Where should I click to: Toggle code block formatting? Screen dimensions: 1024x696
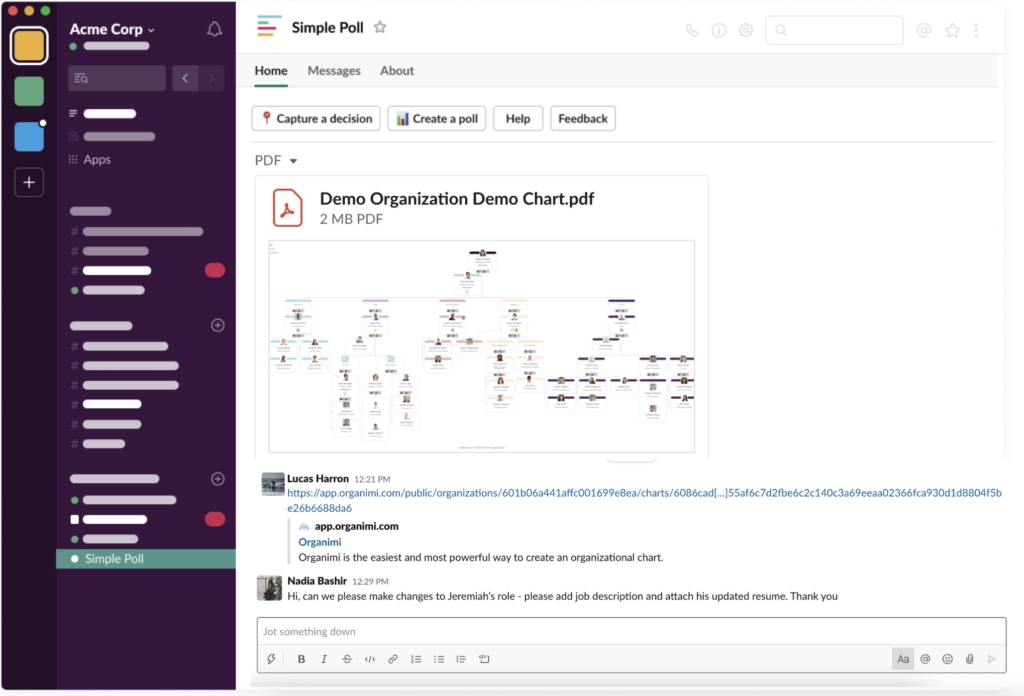(484, 659)
